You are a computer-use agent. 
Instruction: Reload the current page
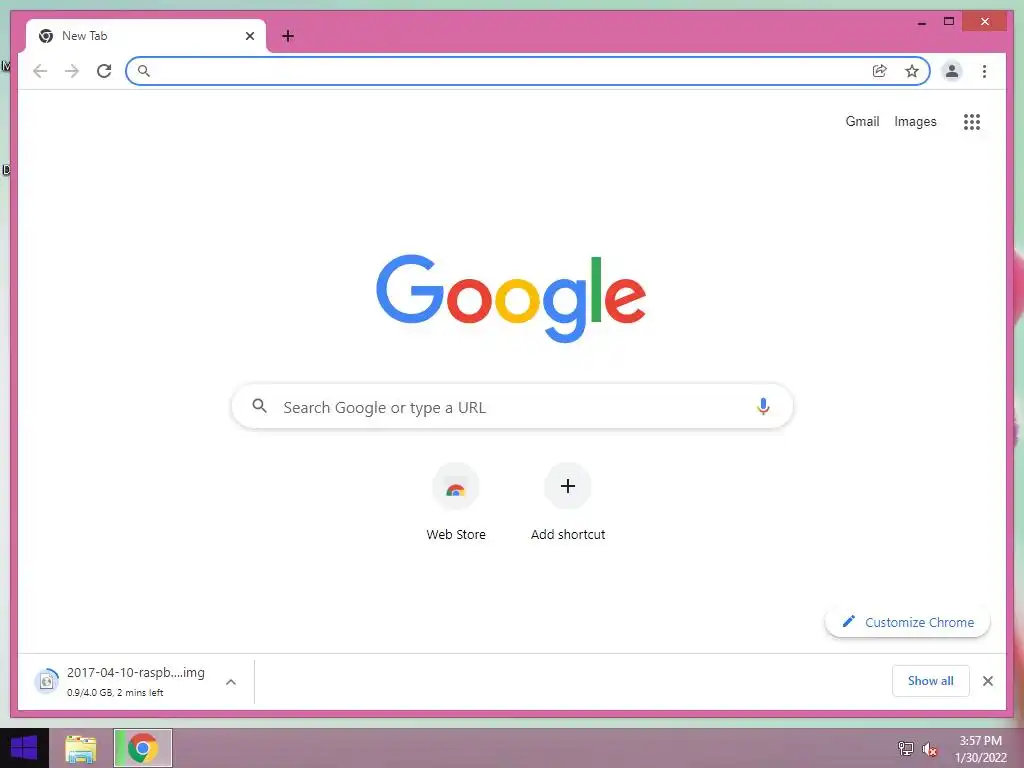[x=104, y=71]
